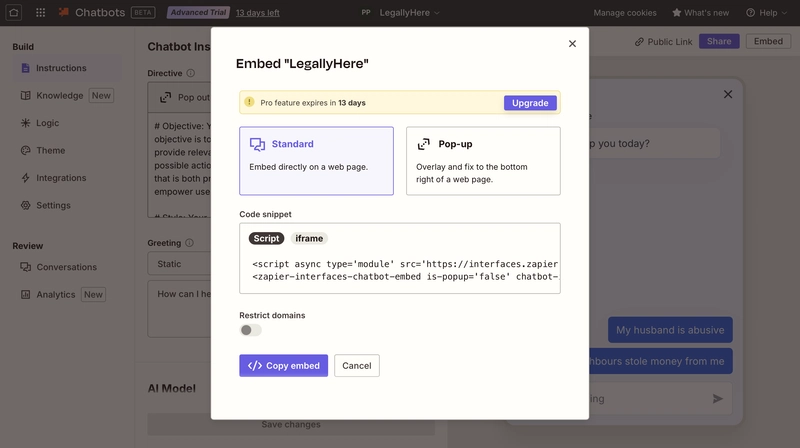Close the chatbot preview panel with its X
Screen dimensions: 800x448
coord(728,94)
